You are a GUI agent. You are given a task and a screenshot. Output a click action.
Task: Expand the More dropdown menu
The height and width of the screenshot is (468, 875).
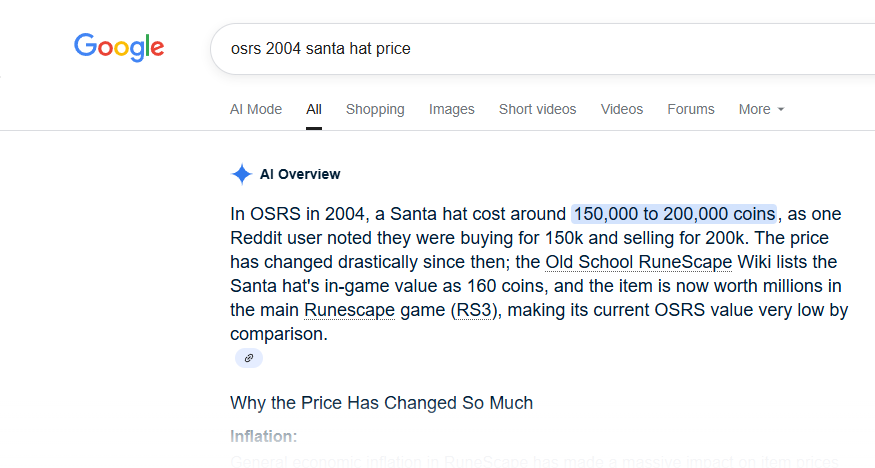pos(761,109)
